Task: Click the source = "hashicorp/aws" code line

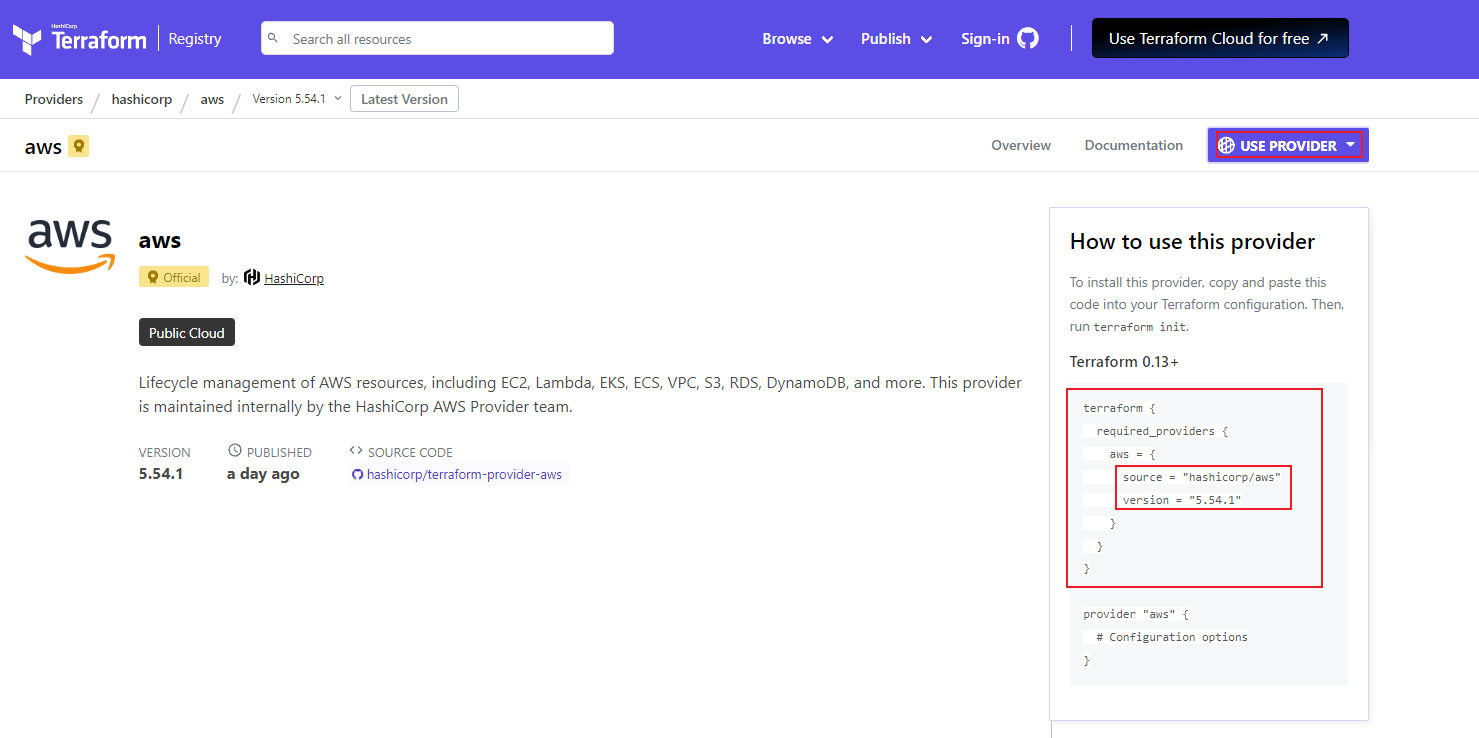Action: 1202,477
